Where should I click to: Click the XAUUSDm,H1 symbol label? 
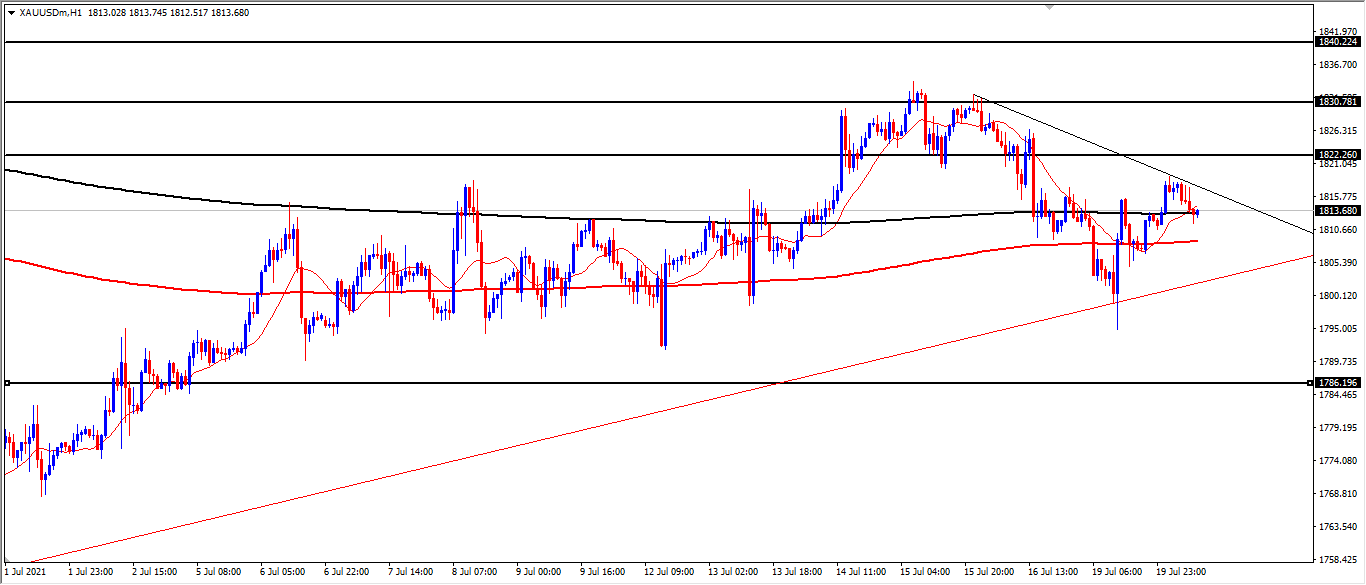point(50,13)
